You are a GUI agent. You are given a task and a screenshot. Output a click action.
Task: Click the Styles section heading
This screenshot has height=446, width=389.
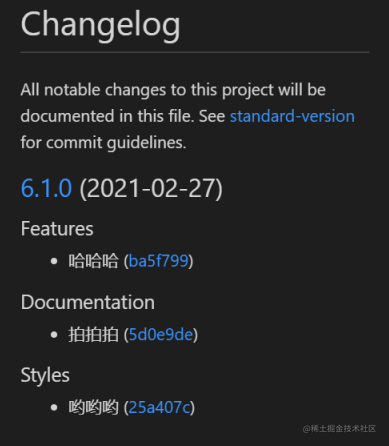click(45, 375)
